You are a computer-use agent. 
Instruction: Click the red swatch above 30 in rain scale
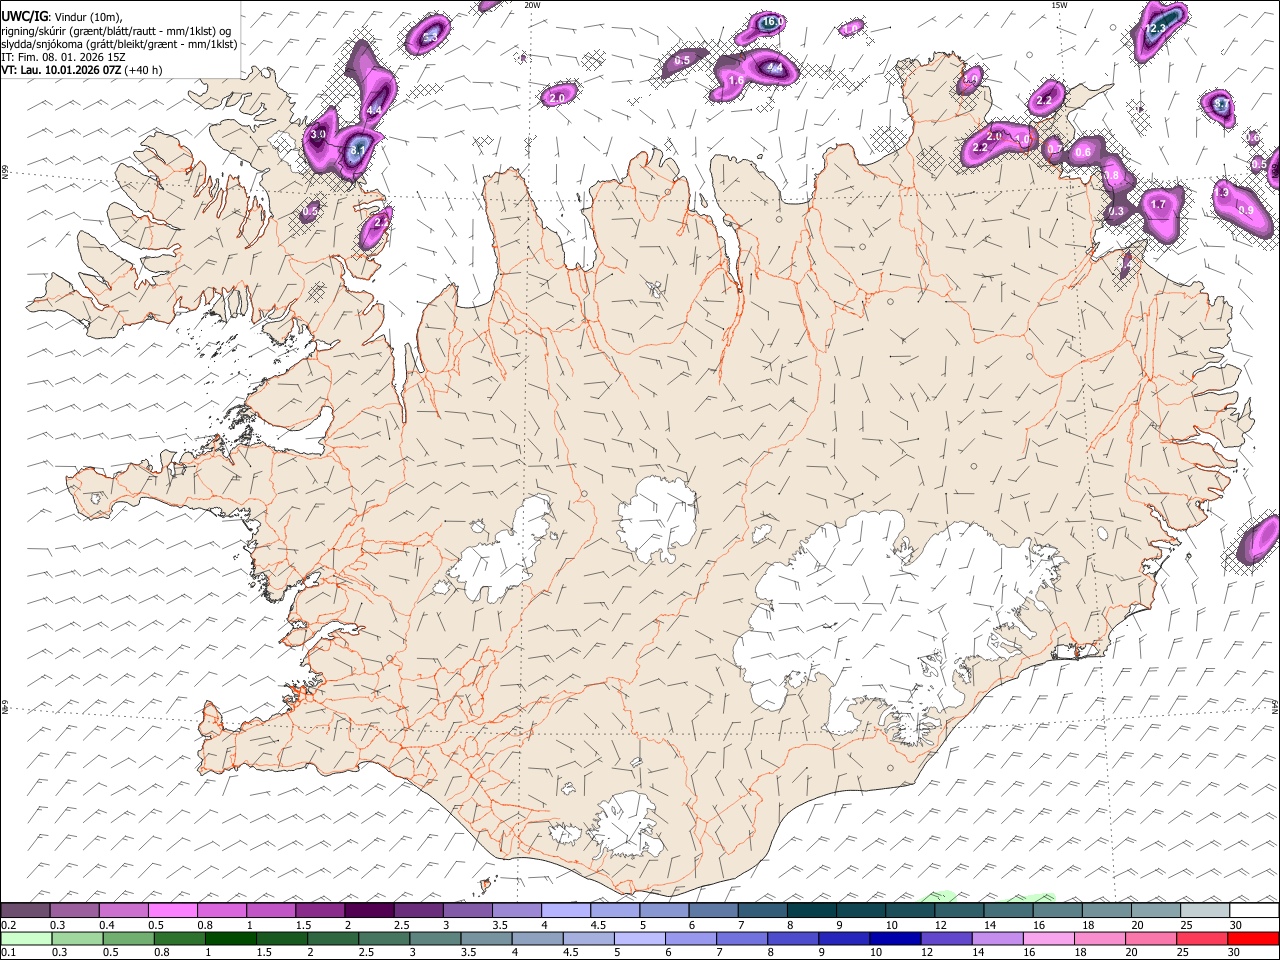(x=1253, y=938)
